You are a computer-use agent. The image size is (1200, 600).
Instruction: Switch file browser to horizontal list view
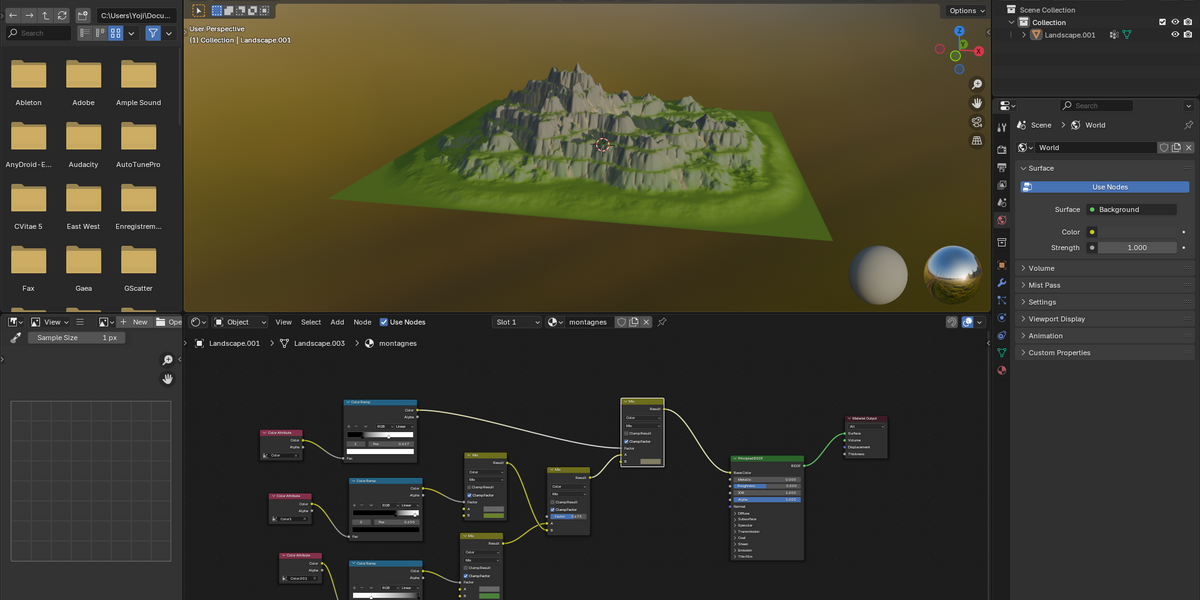click(100, 33)
